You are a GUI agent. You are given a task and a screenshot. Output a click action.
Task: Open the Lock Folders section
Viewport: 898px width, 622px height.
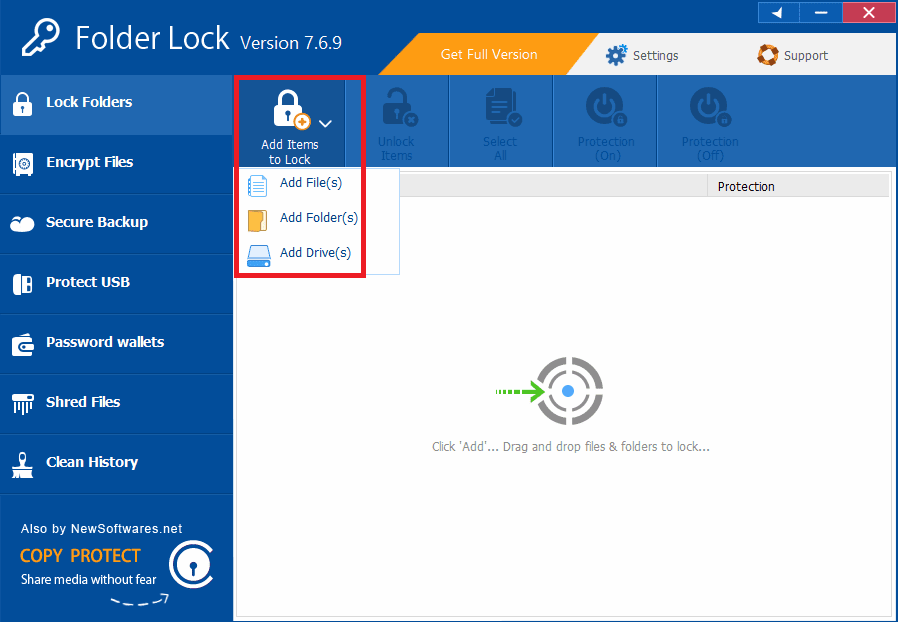(116, 104)
